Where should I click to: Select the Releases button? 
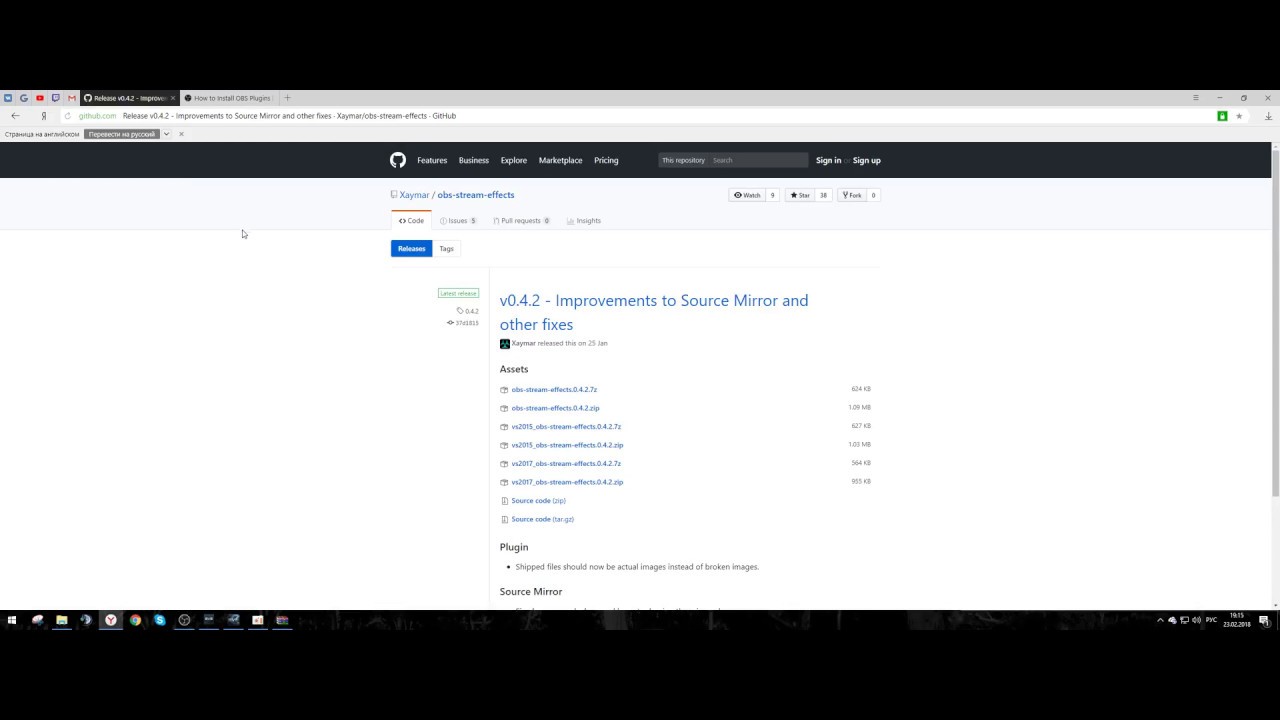[x=411, y=248]
